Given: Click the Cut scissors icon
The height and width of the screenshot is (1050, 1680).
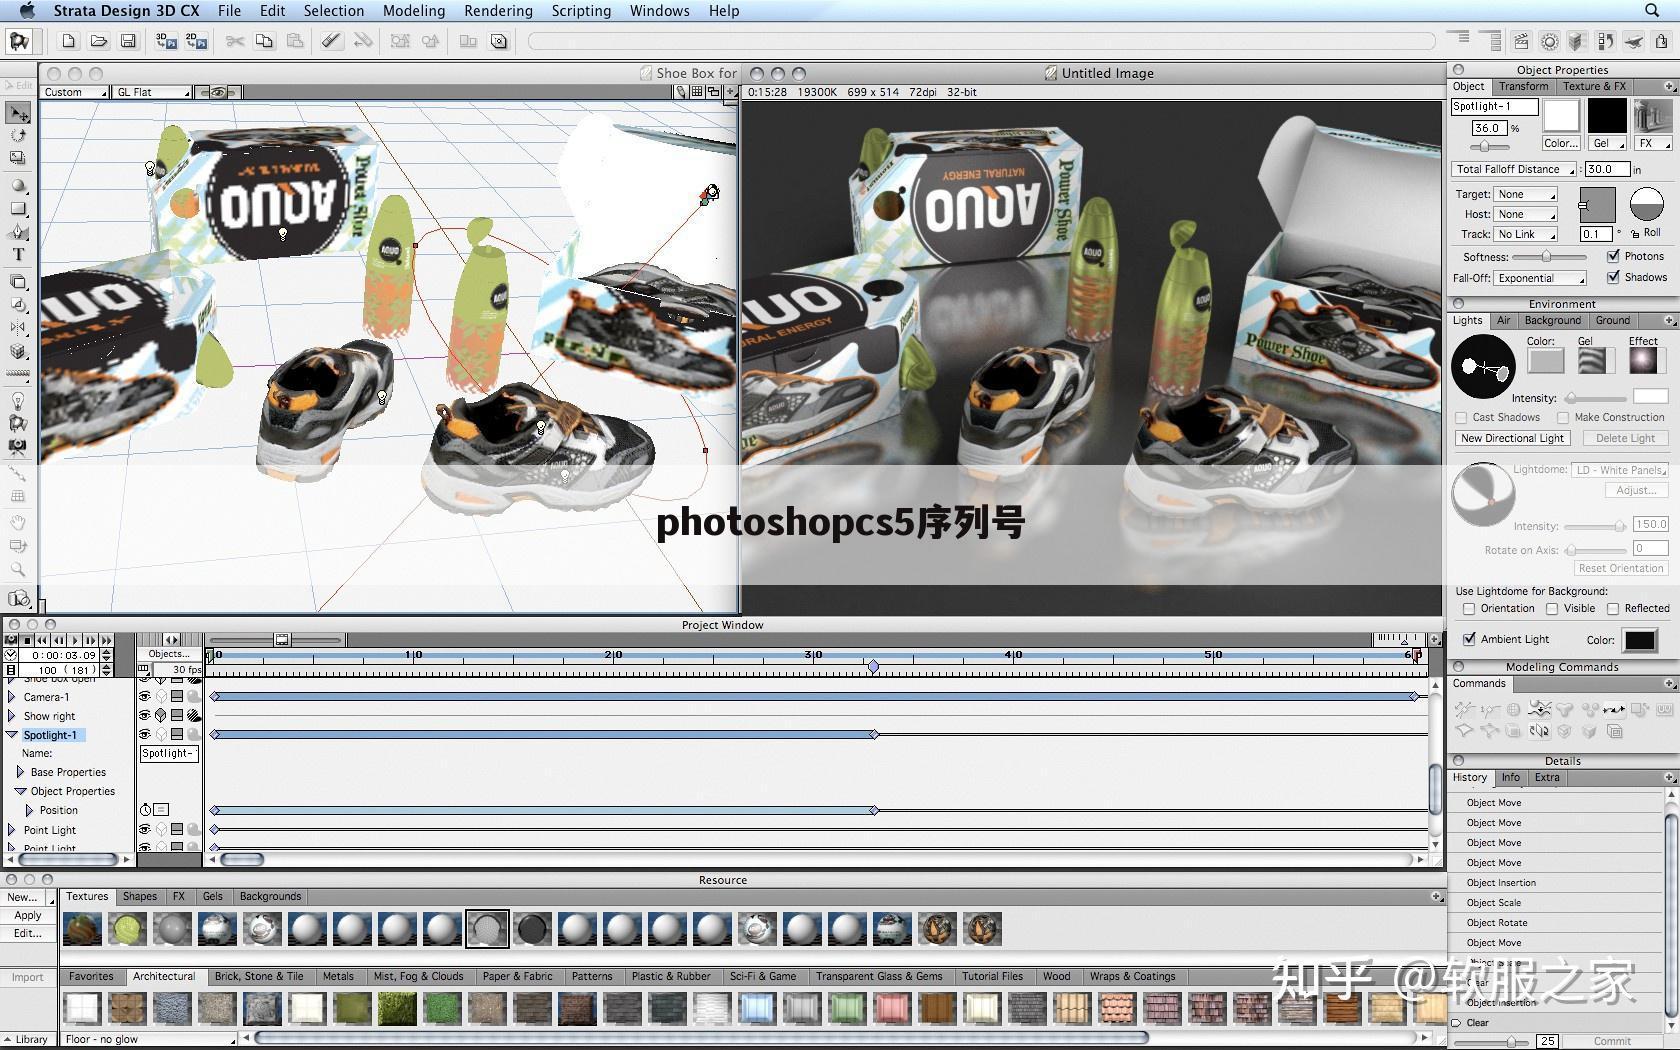Looking at the screenshot, I should point(234,41).
